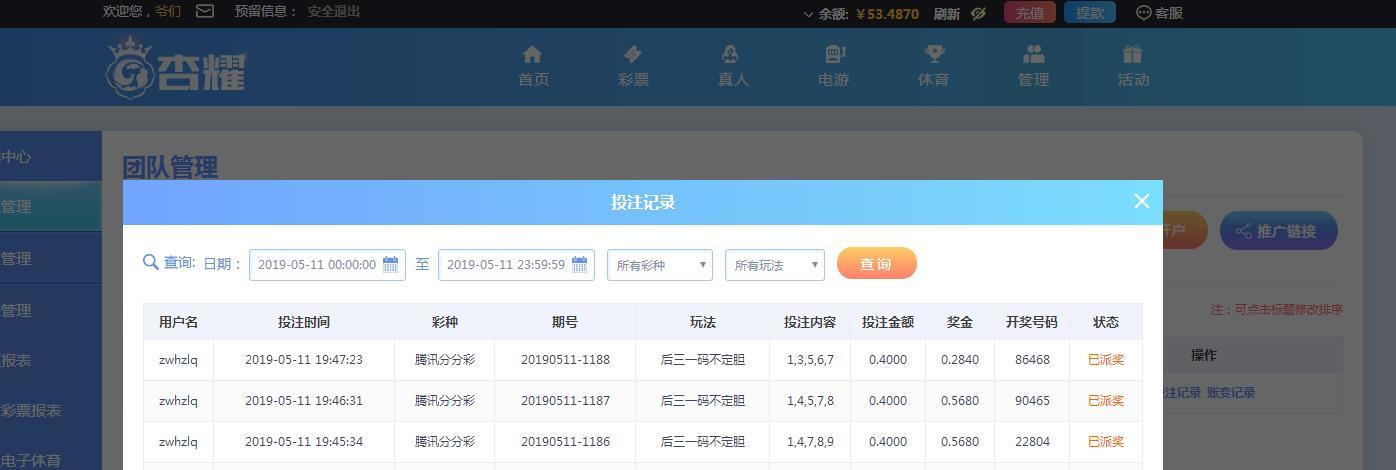The width and height of the screenshot is (1396, 470).
Task: Go to the 体育 sports trophy icon
Action: [933, 54]
